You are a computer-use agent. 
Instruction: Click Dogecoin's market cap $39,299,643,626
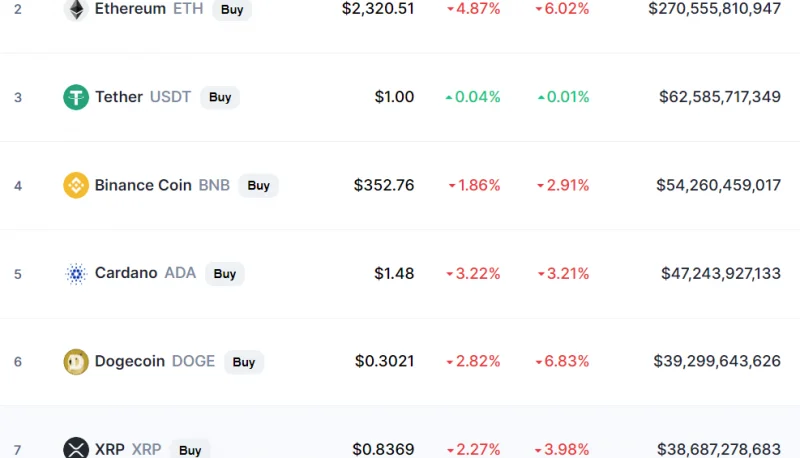click(x=717, y=361)
